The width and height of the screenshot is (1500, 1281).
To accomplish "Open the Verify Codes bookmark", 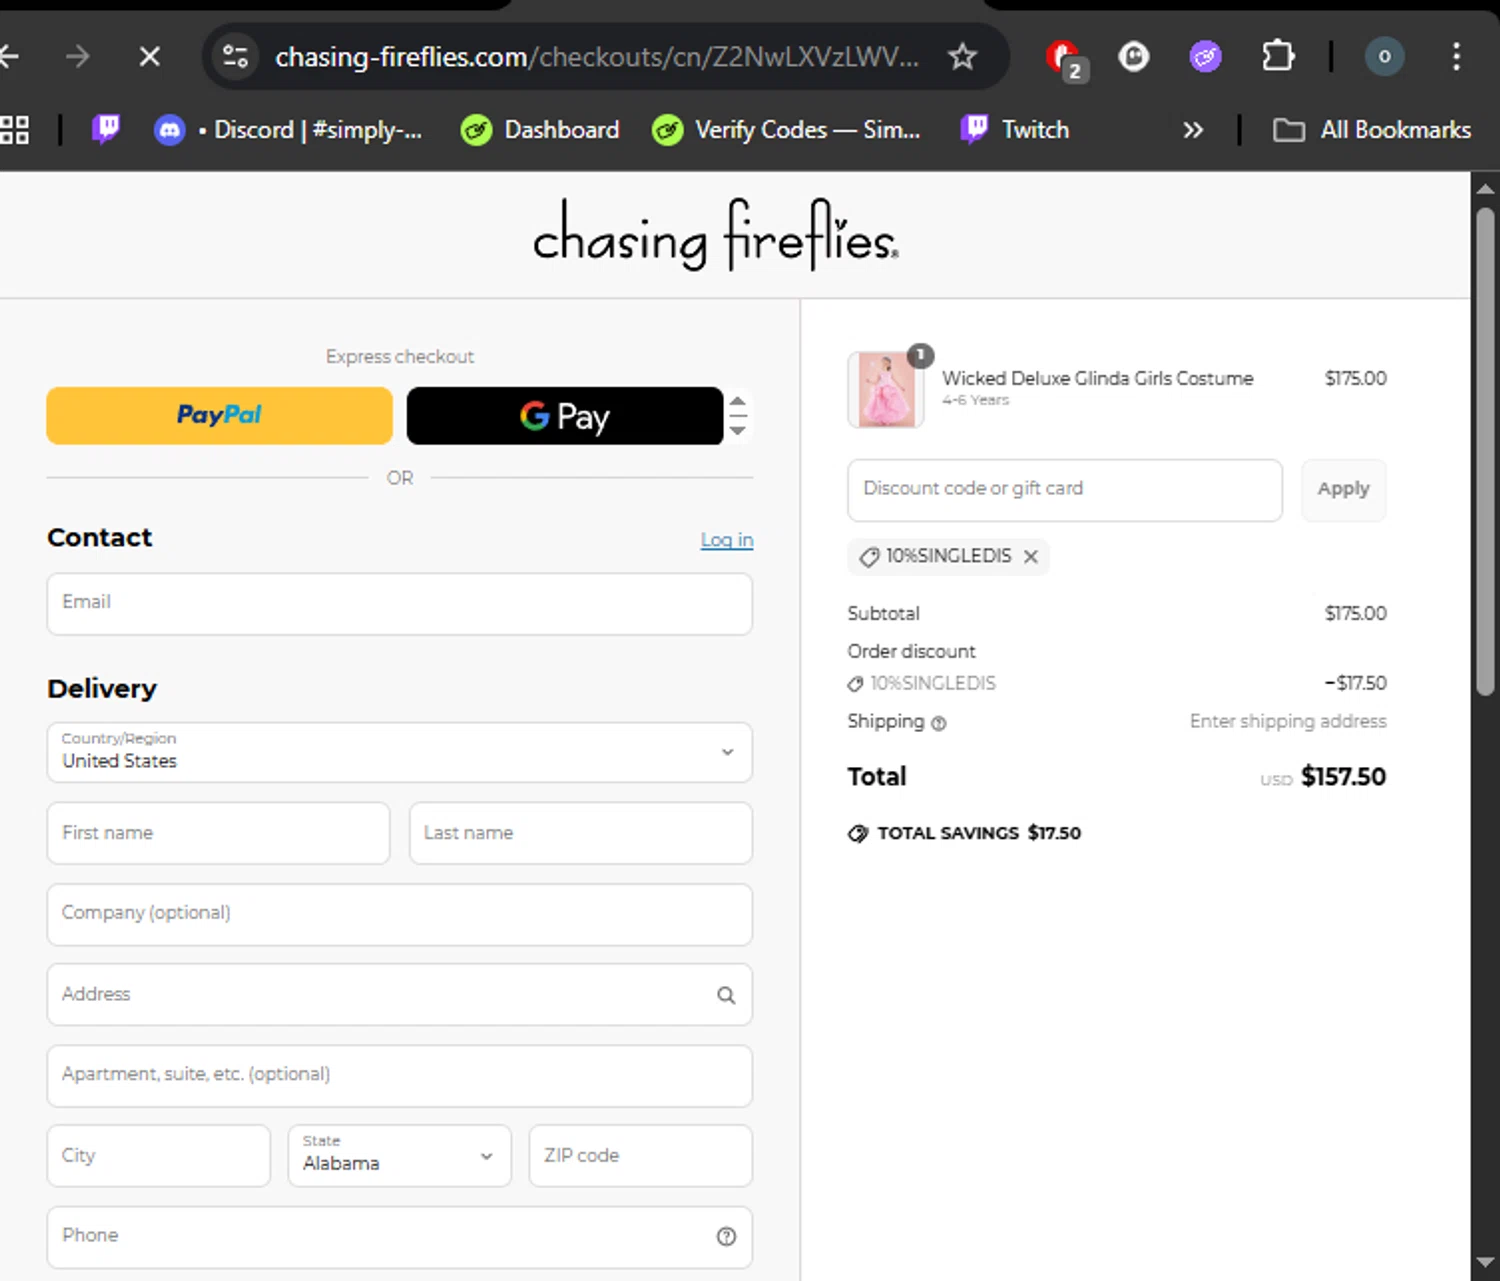I will [x=786, y=130].
